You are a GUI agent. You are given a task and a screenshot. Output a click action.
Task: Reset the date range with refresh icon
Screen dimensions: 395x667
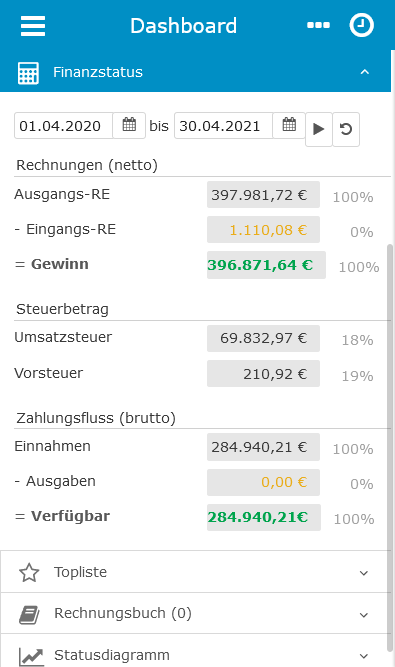(346, 129)
